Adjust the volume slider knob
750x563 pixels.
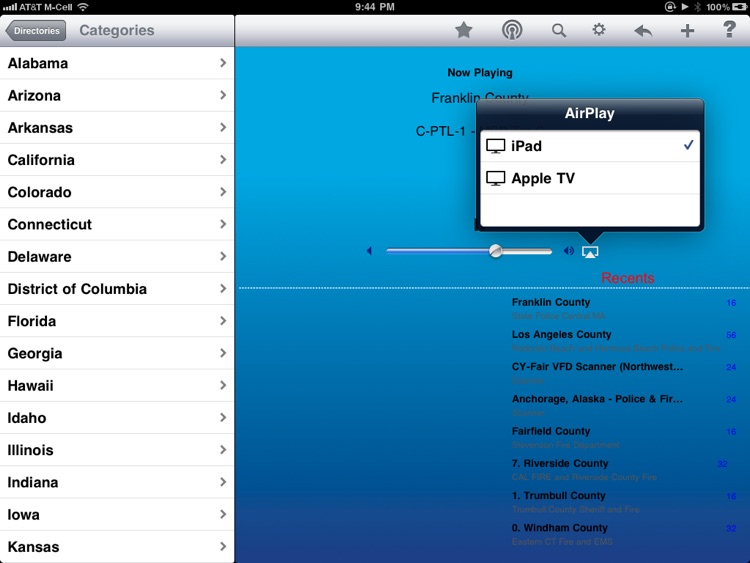[x=496, y=251]
